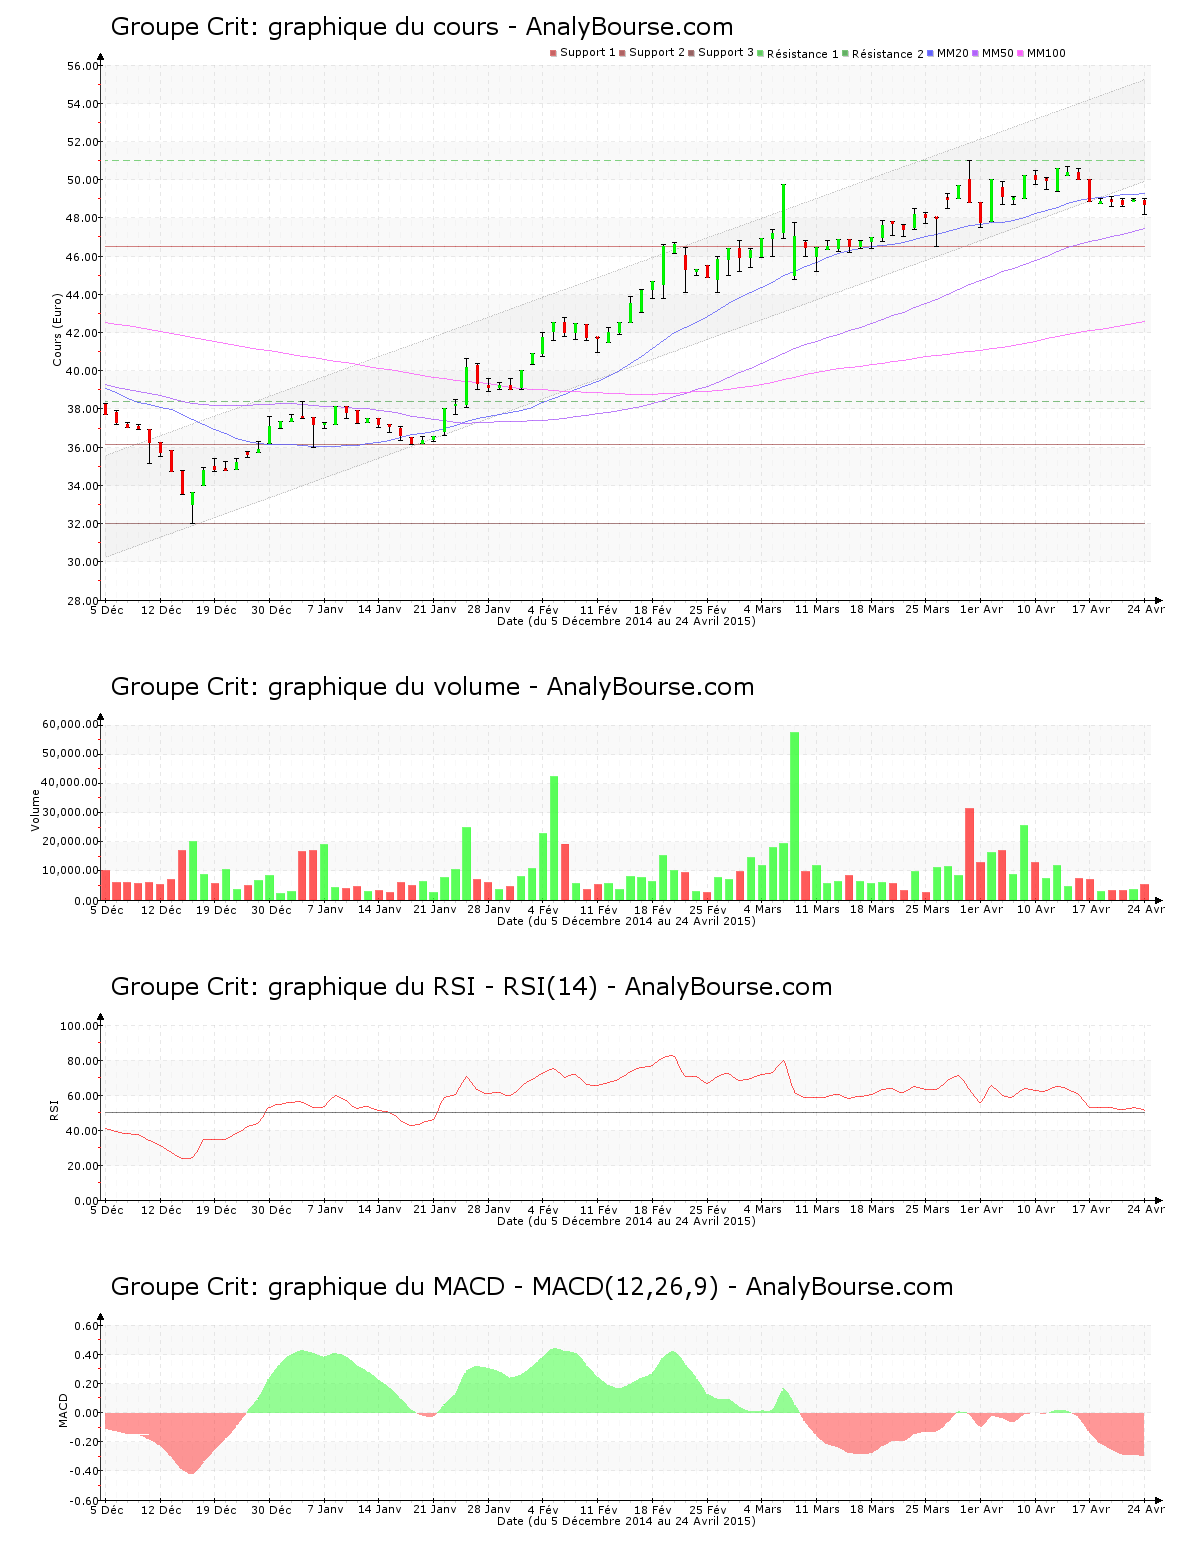Screen dimensions: 1200x1550
Task: Click the -0.60 value on MACD axis
Action: click(x=85, y=1500)
